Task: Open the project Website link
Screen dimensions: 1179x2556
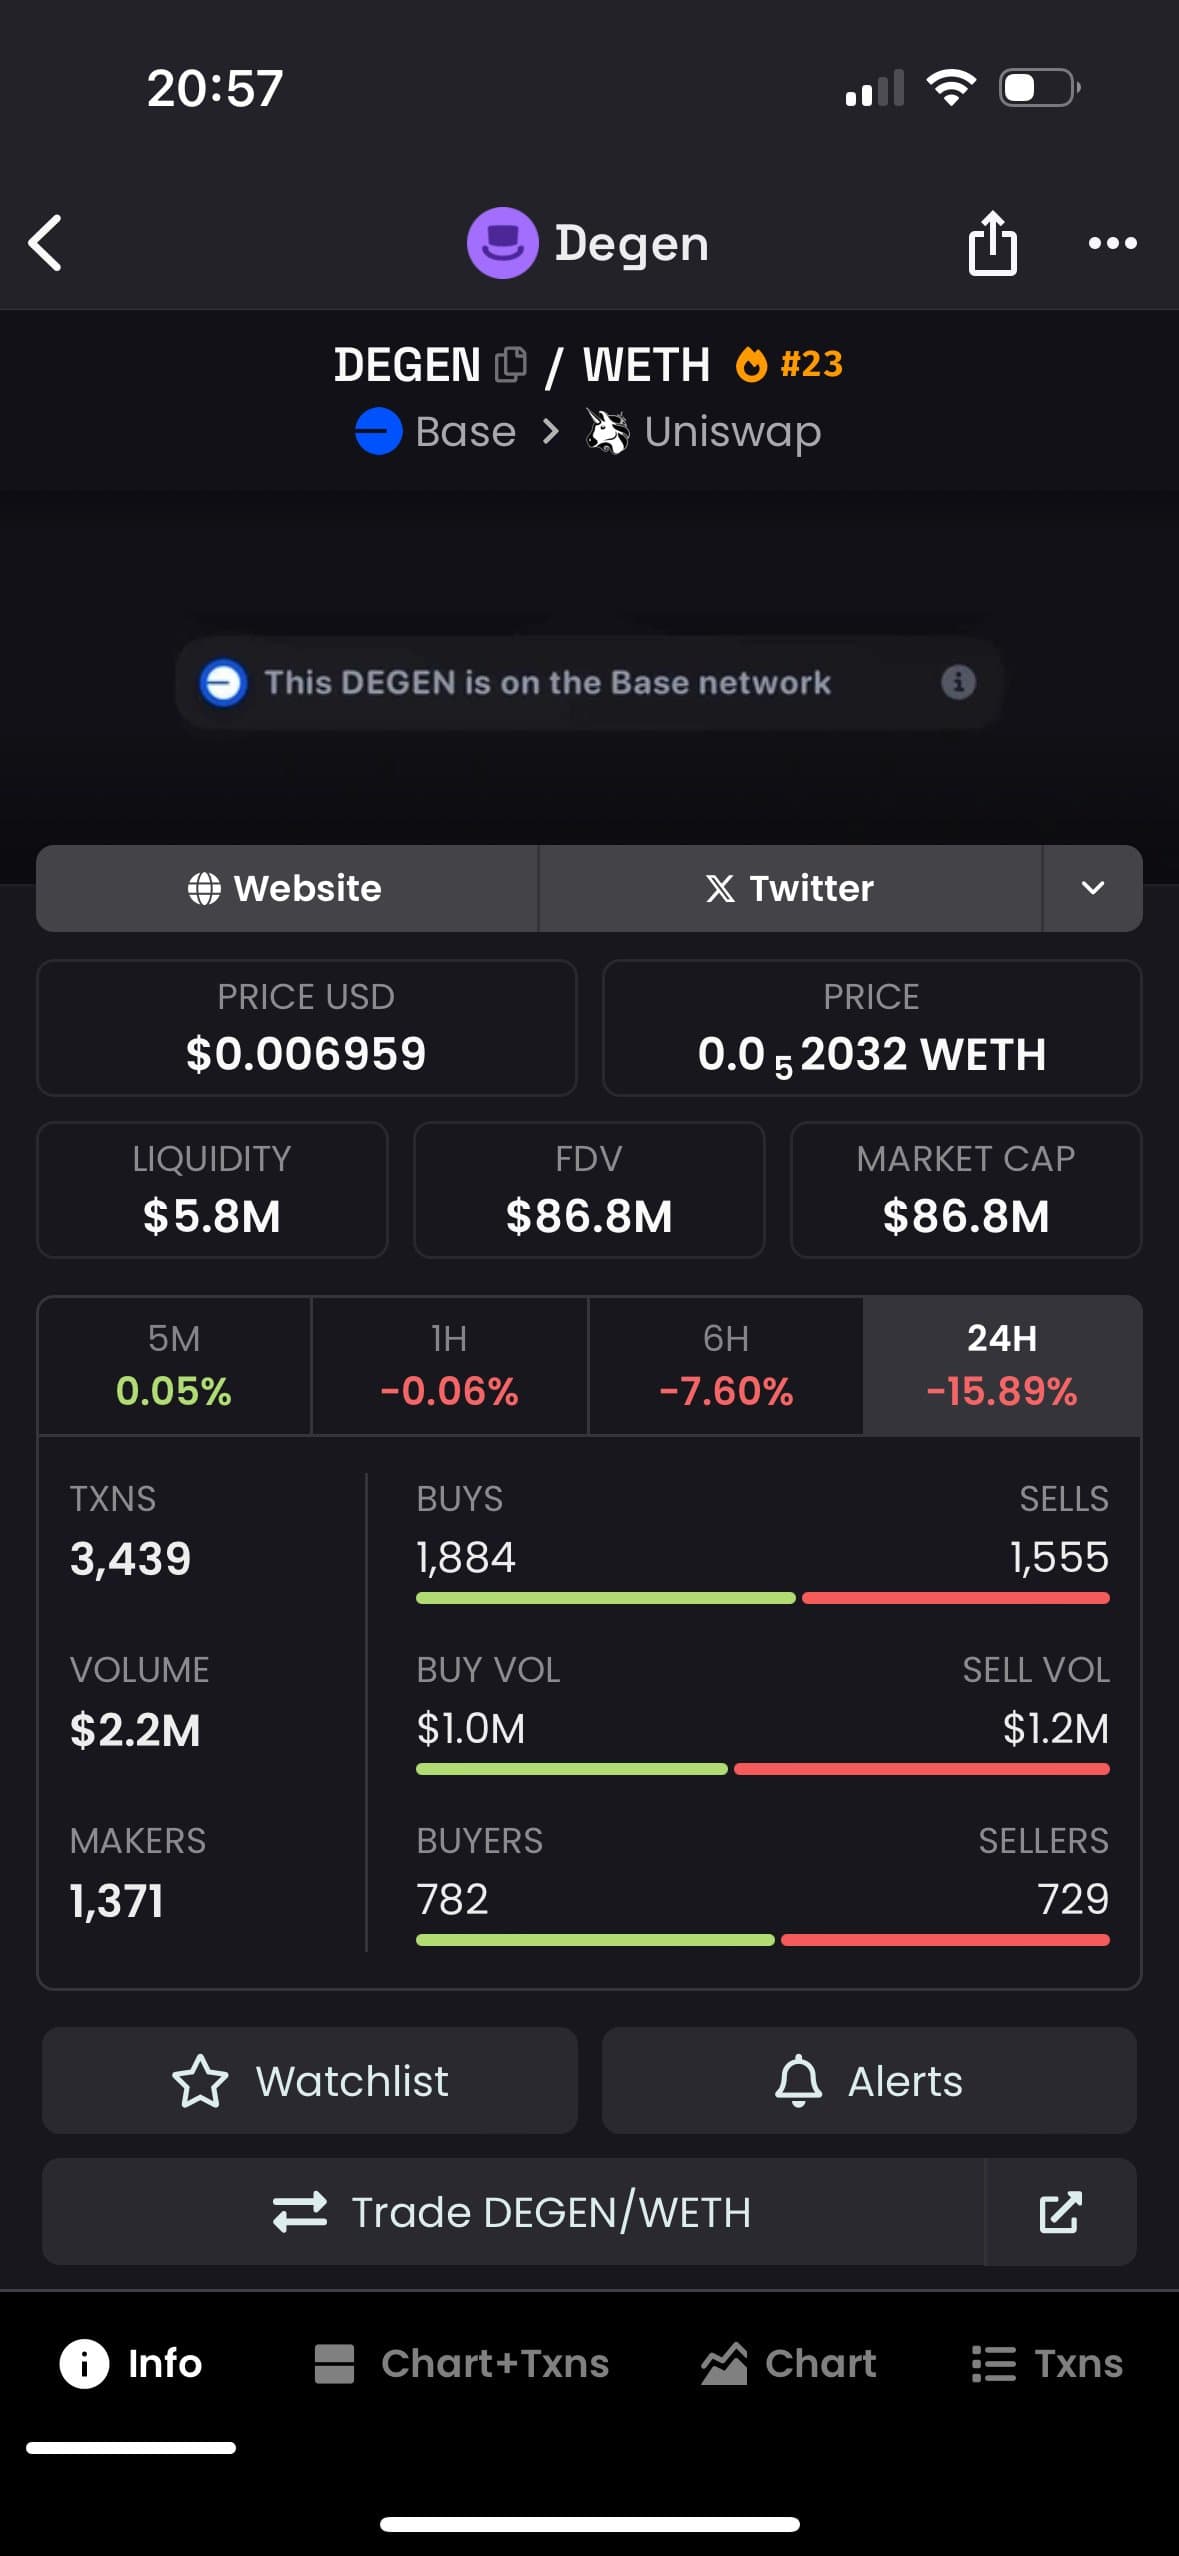Action: pyautogui.click(x=287, y=888)
